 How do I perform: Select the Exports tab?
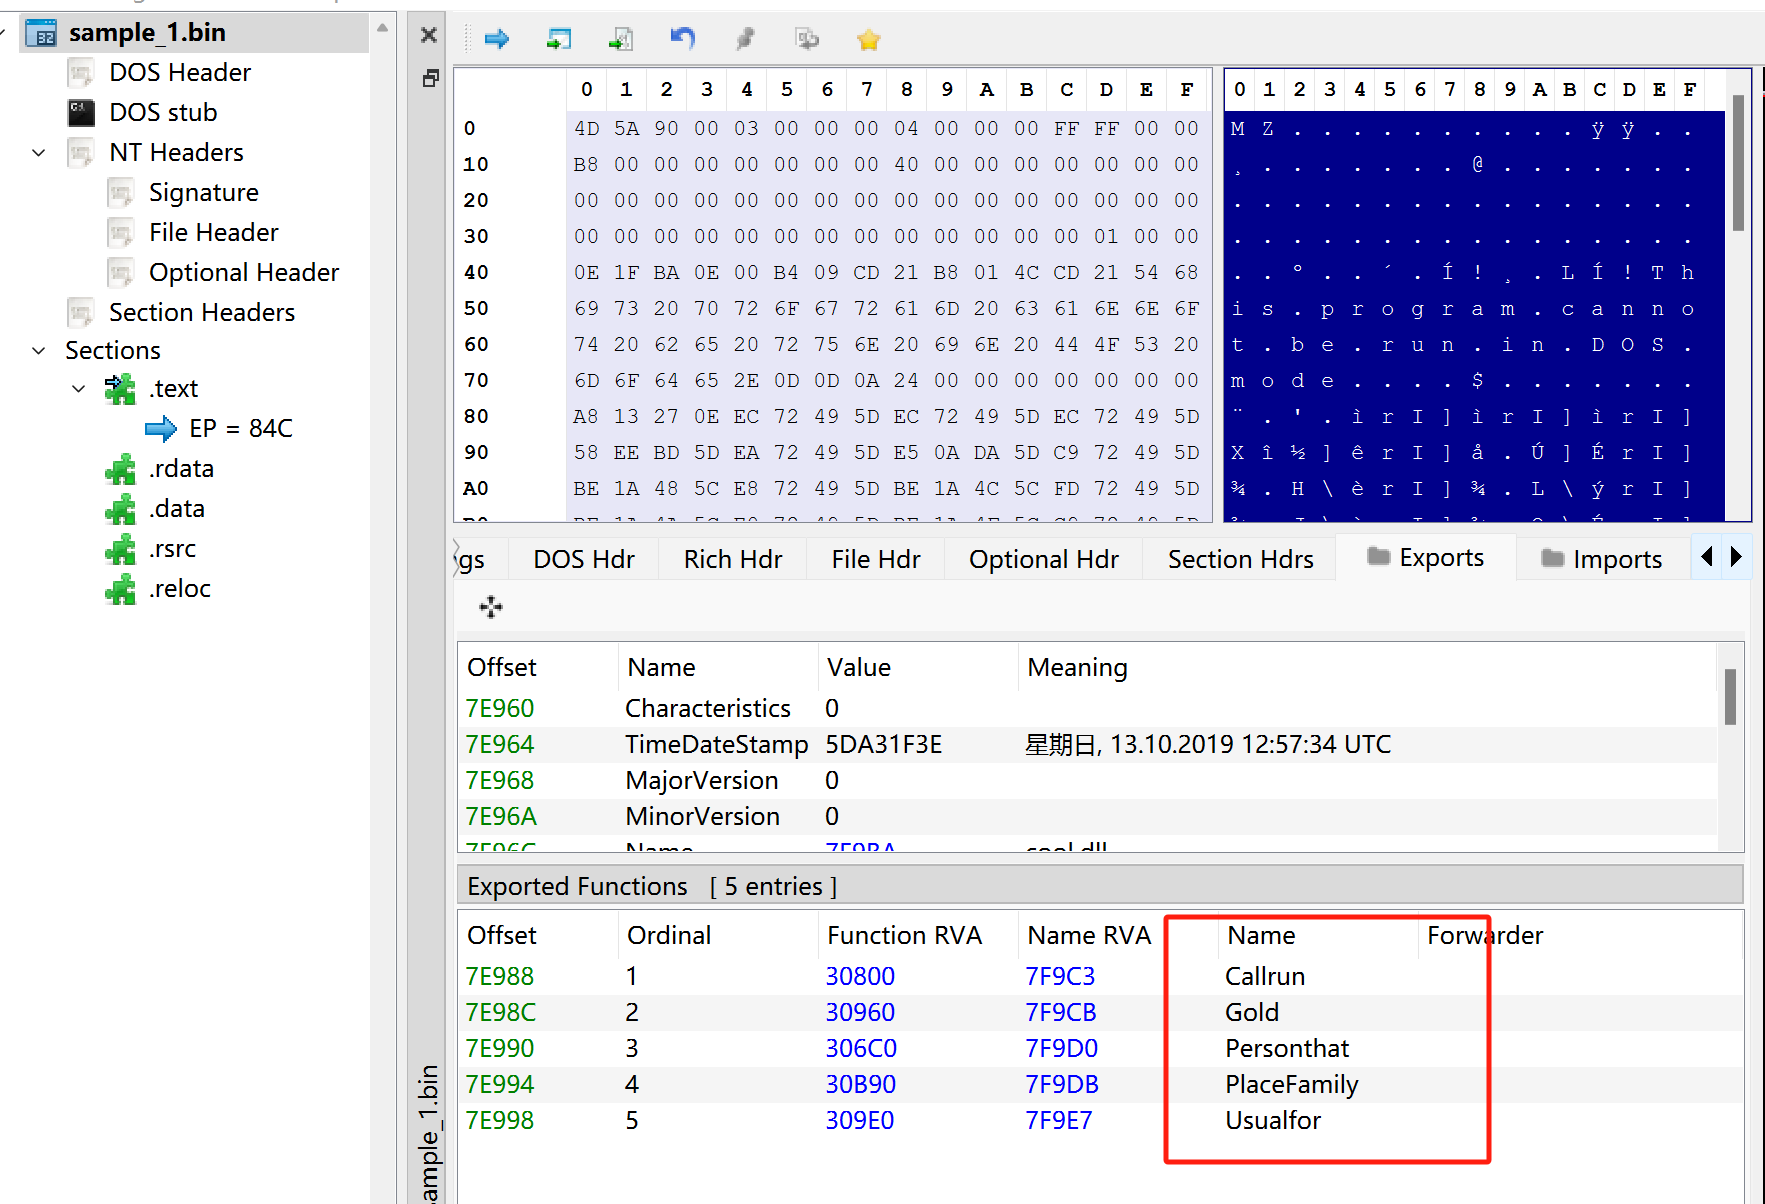1426,557
